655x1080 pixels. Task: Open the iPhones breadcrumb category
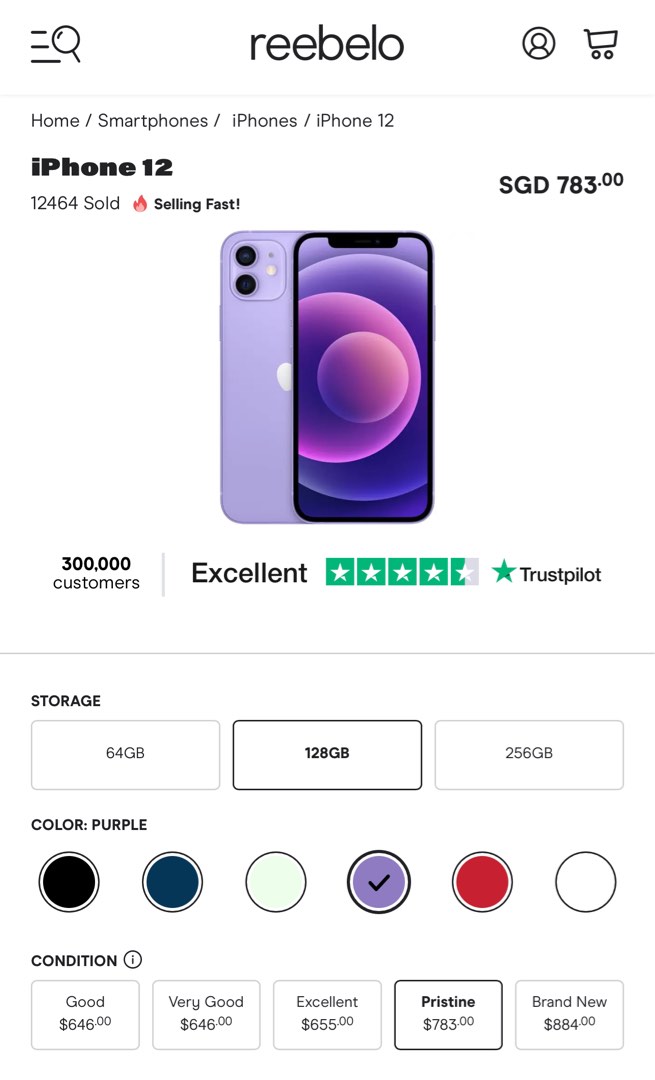263,120
